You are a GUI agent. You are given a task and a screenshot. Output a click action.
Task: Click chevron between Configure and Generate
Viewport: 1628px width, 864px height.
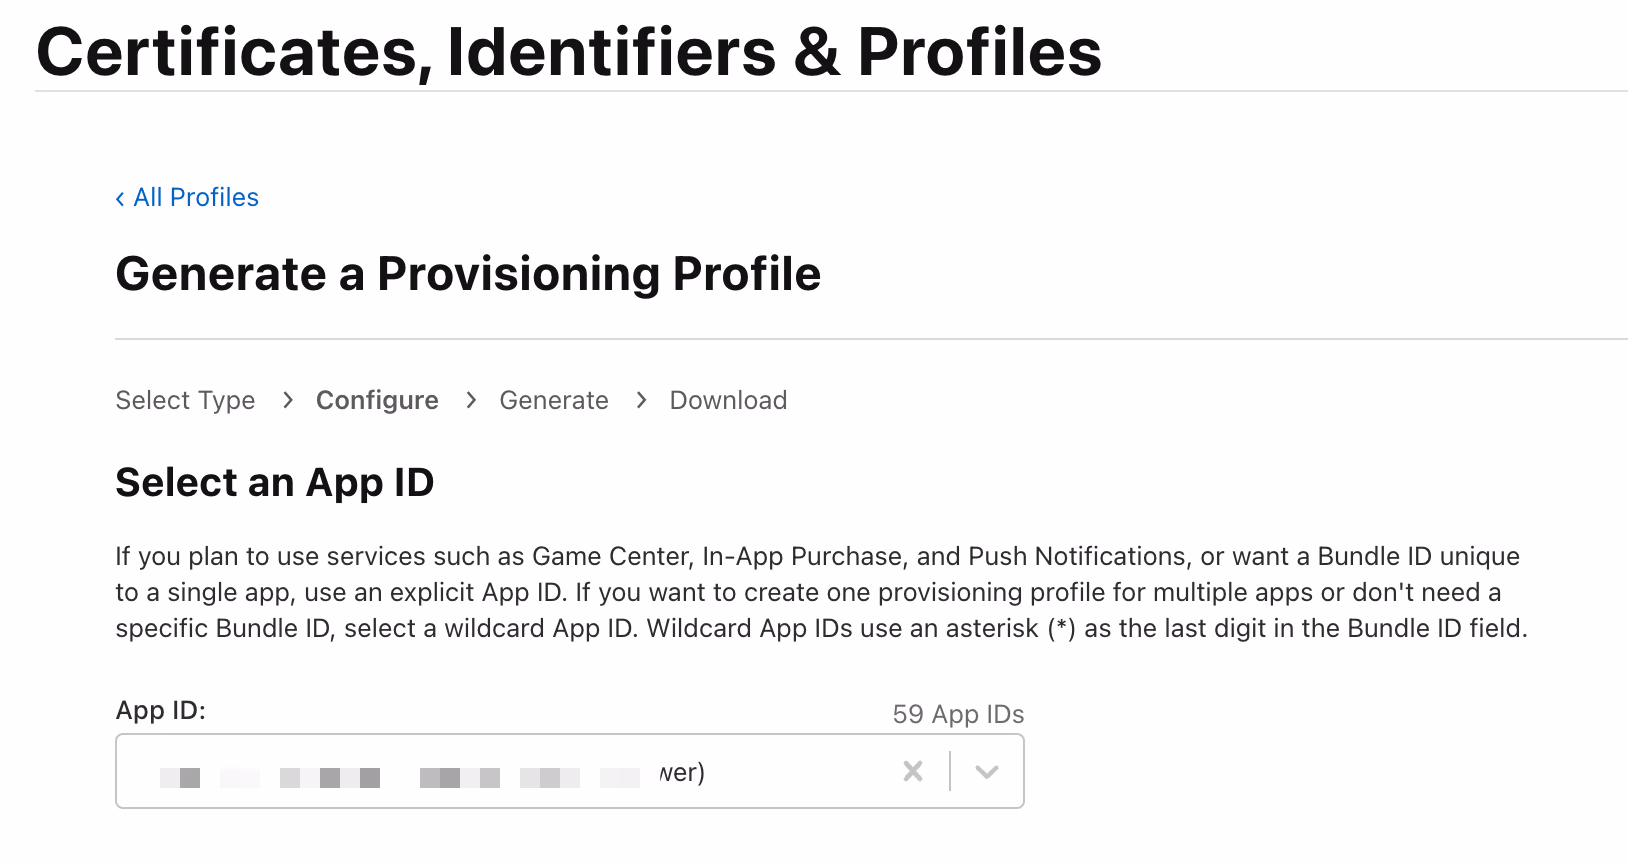(x=471, y=401)
